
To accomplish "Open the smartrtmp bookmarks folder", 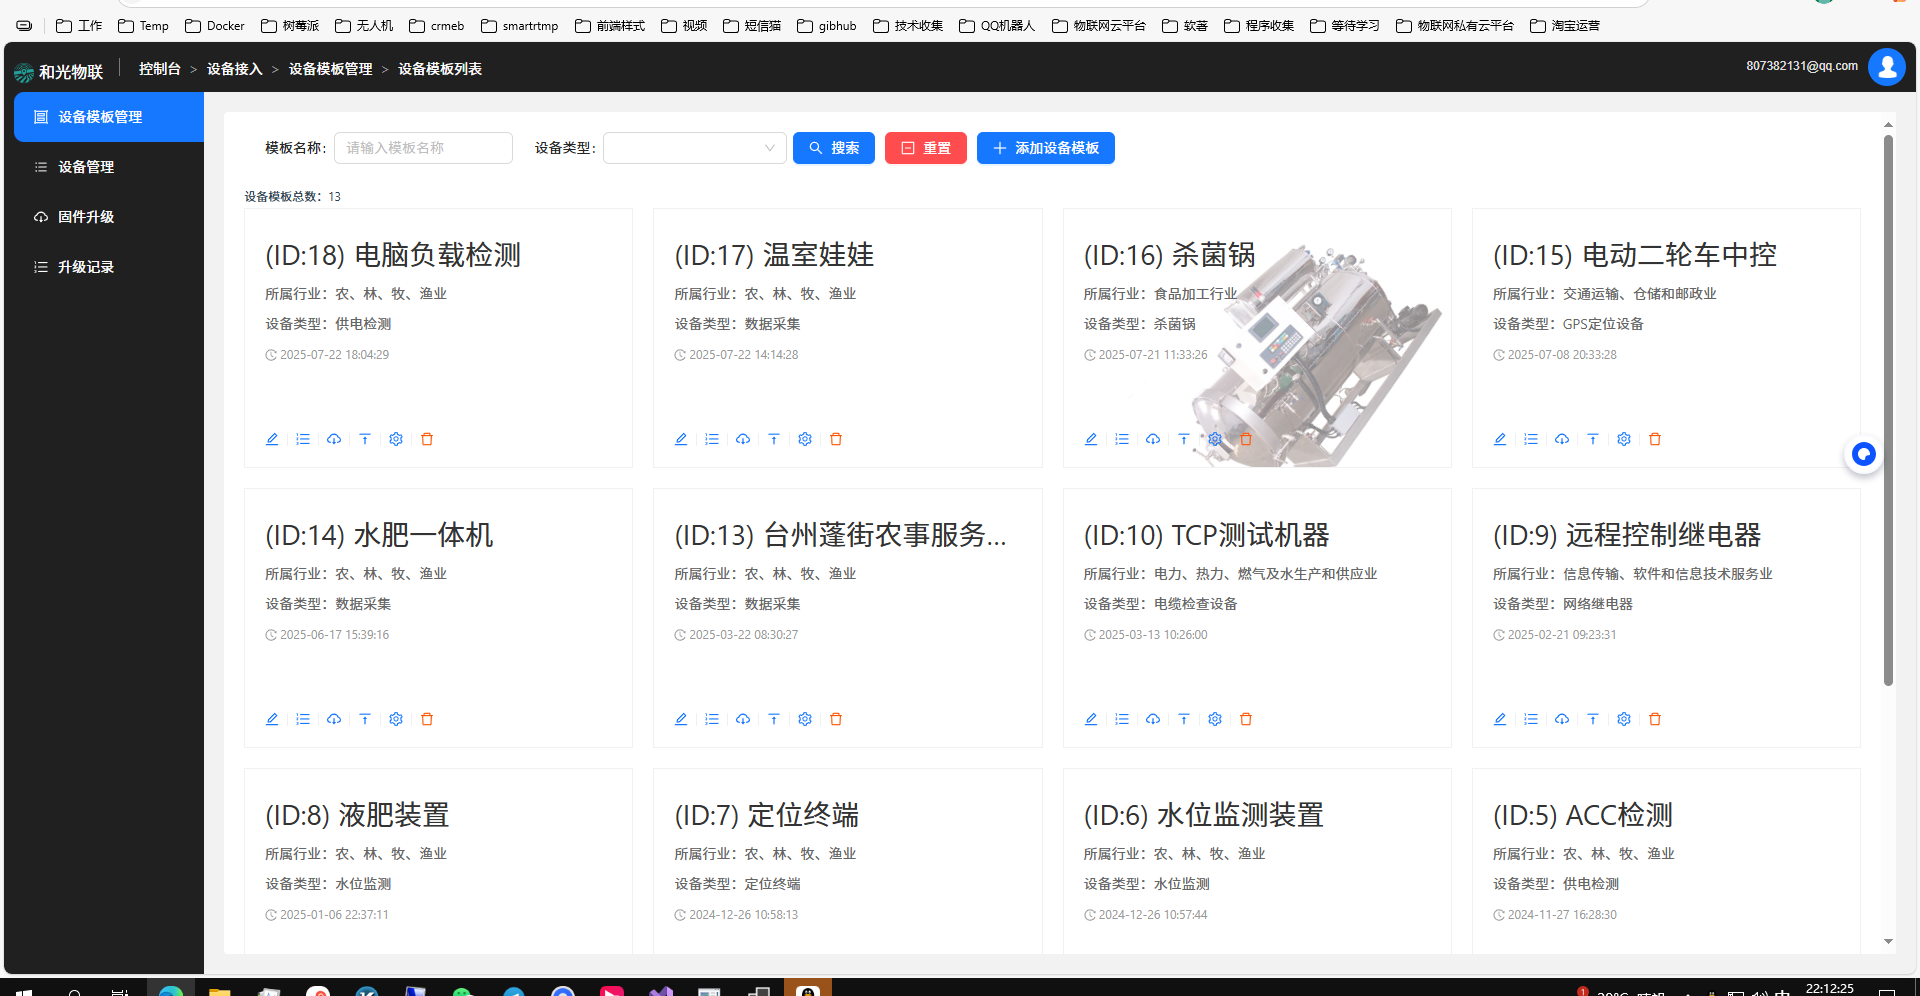I will coord(520,26).
